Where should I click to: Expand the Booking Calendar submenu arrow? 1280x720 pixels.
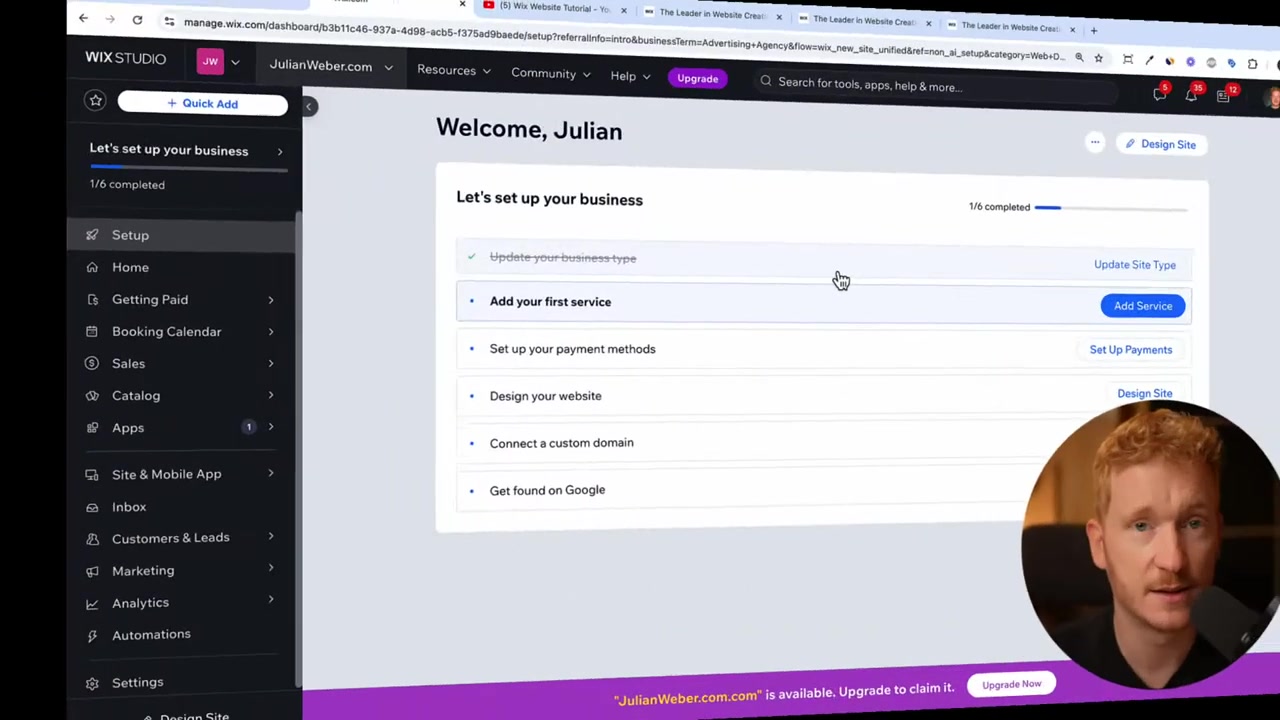coord(271,331)
